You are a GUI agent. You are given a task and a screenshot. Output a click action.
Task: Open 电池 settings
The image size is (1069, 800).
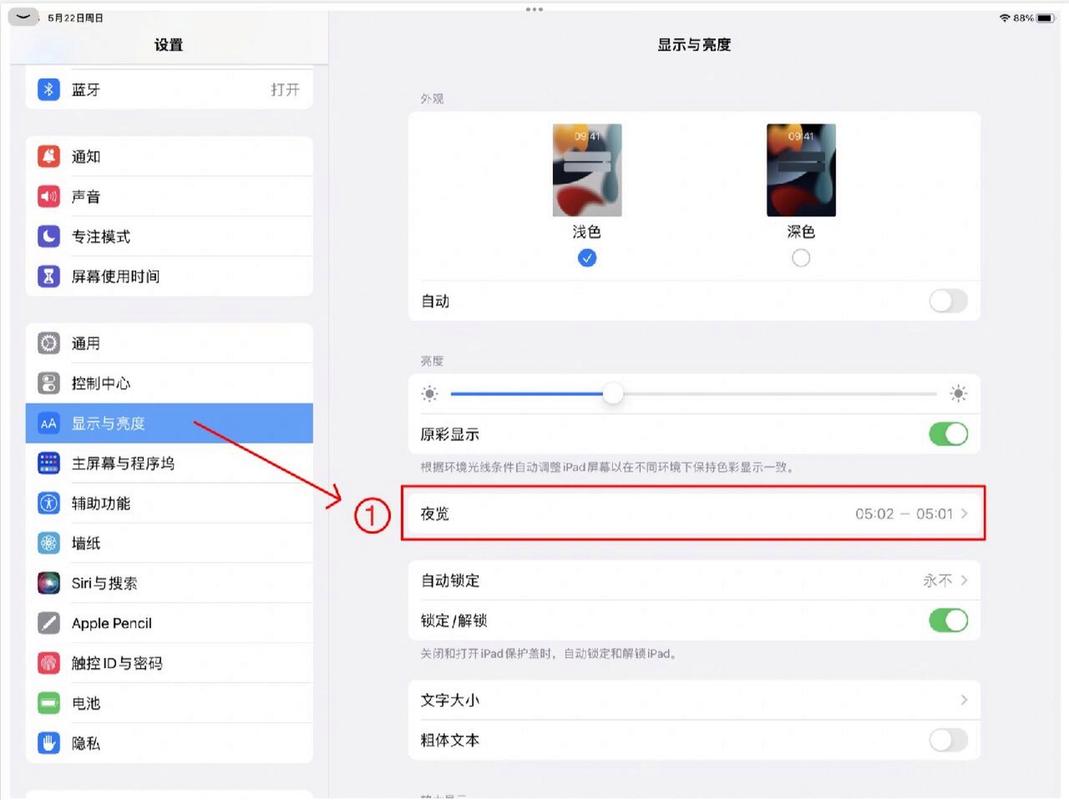tap(169, 703)
